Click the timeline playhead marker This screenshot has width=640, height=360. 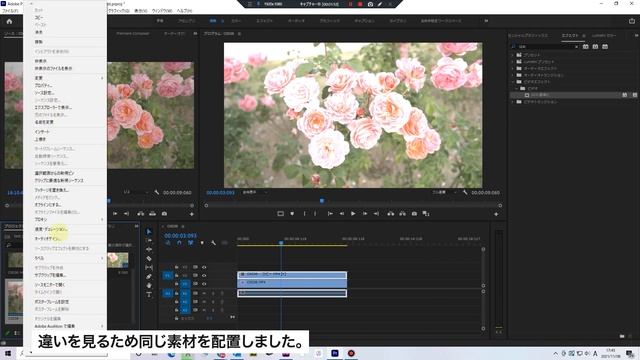(x=281, y=243)
